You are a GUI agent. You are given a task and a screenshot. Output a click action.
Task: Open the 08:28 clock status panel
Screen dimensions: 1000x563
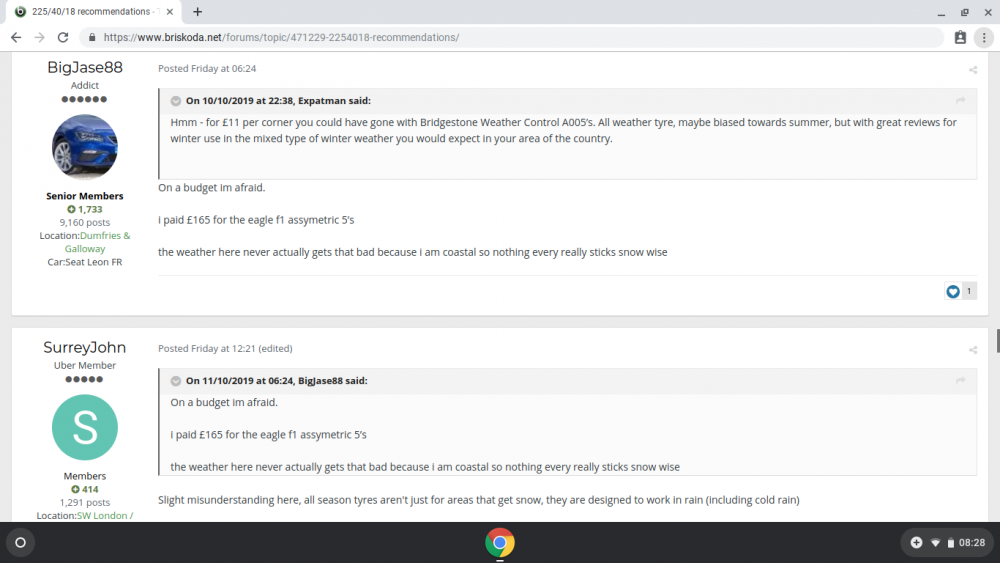972,543
